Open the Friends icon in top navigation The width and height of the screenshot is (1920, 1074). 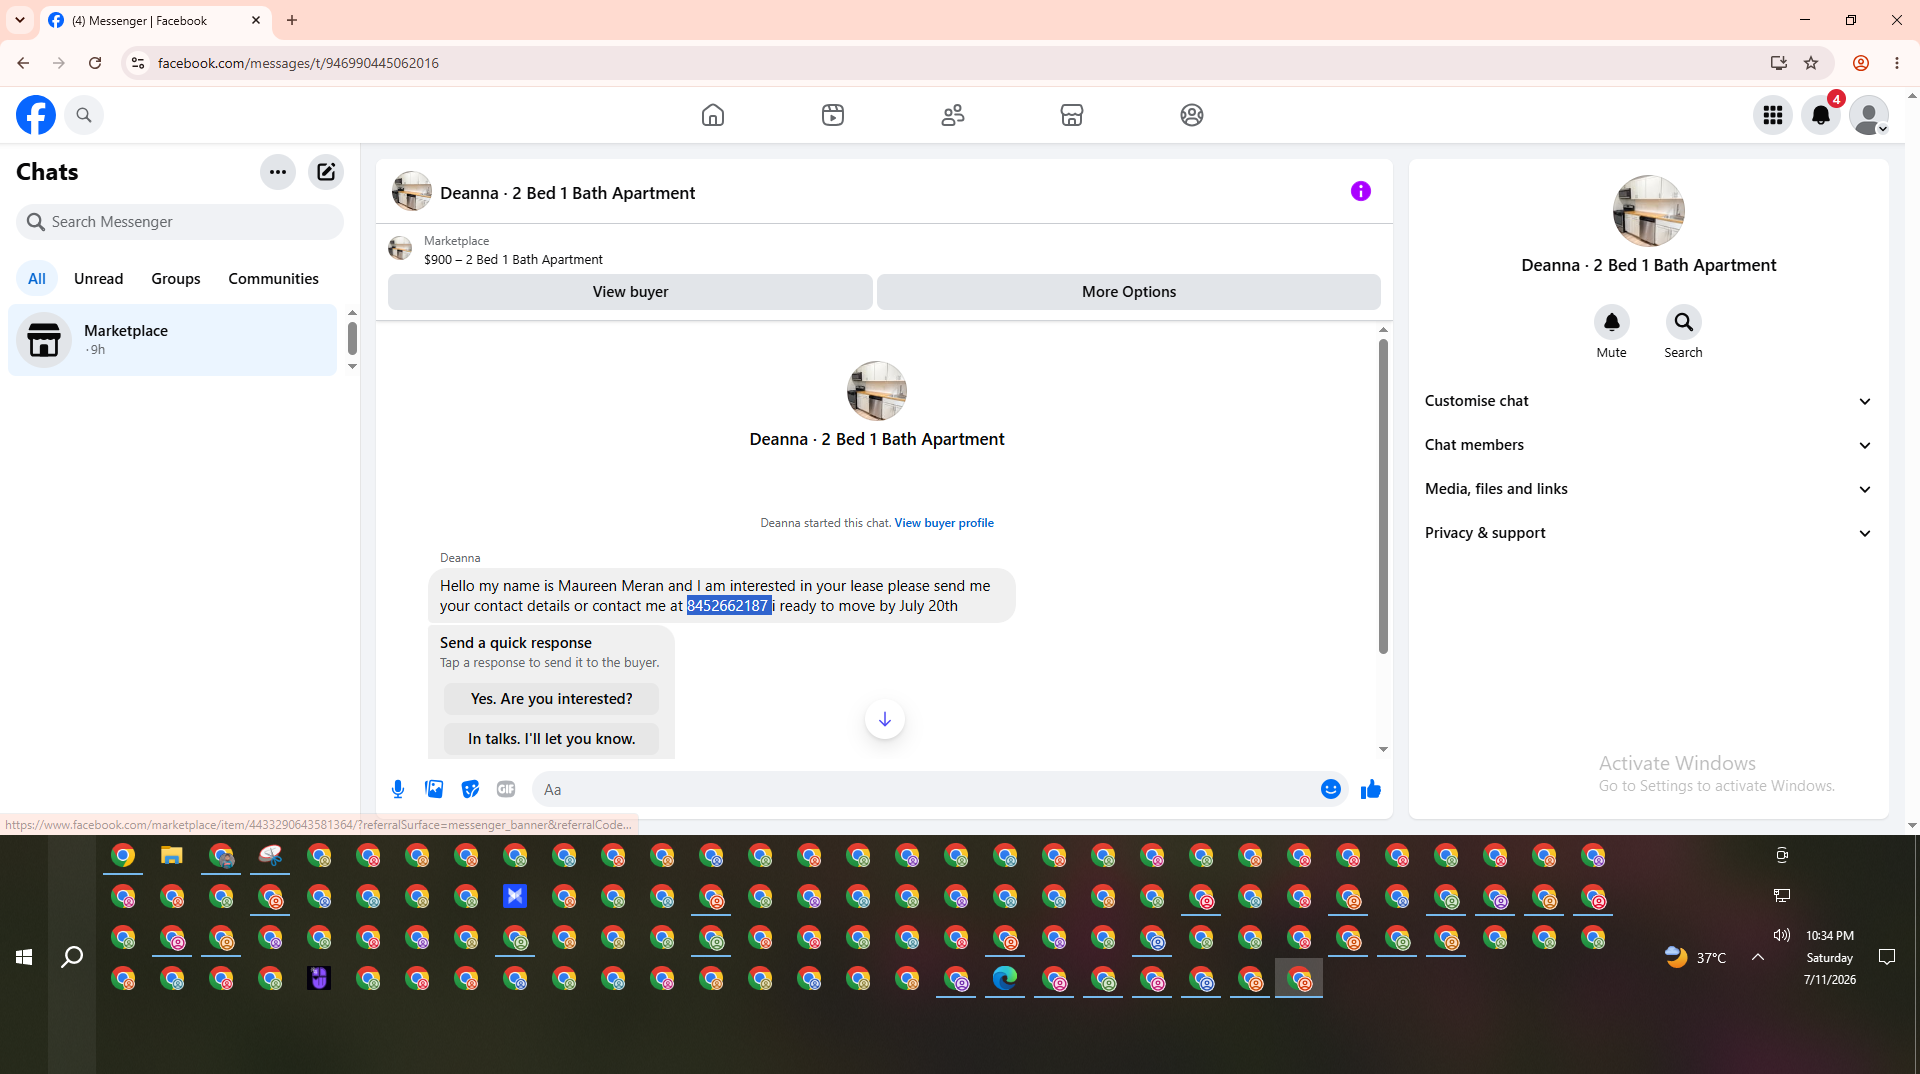click(x=953, y=115)
